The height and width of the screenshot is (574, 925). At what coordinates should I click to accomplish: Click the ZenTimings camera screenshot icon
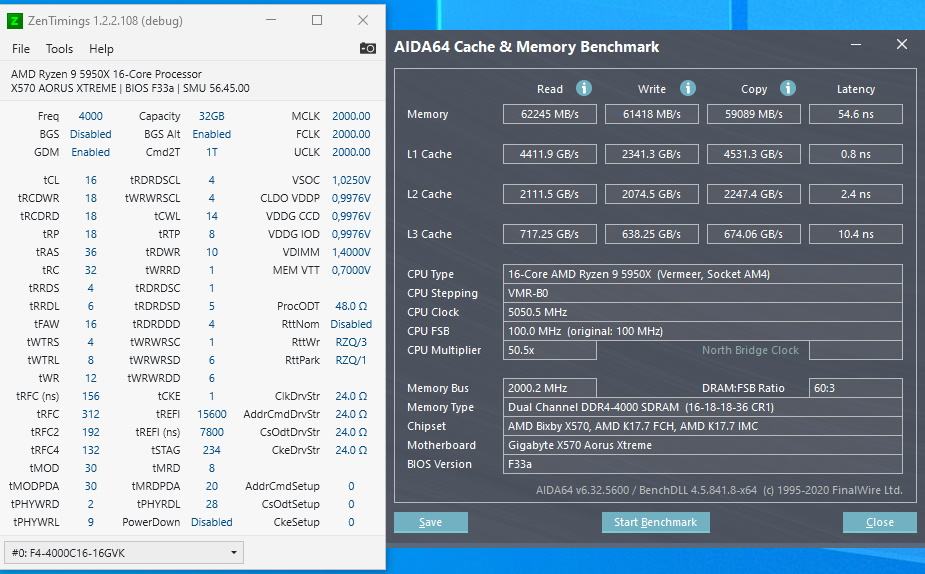tap(368, 48)
